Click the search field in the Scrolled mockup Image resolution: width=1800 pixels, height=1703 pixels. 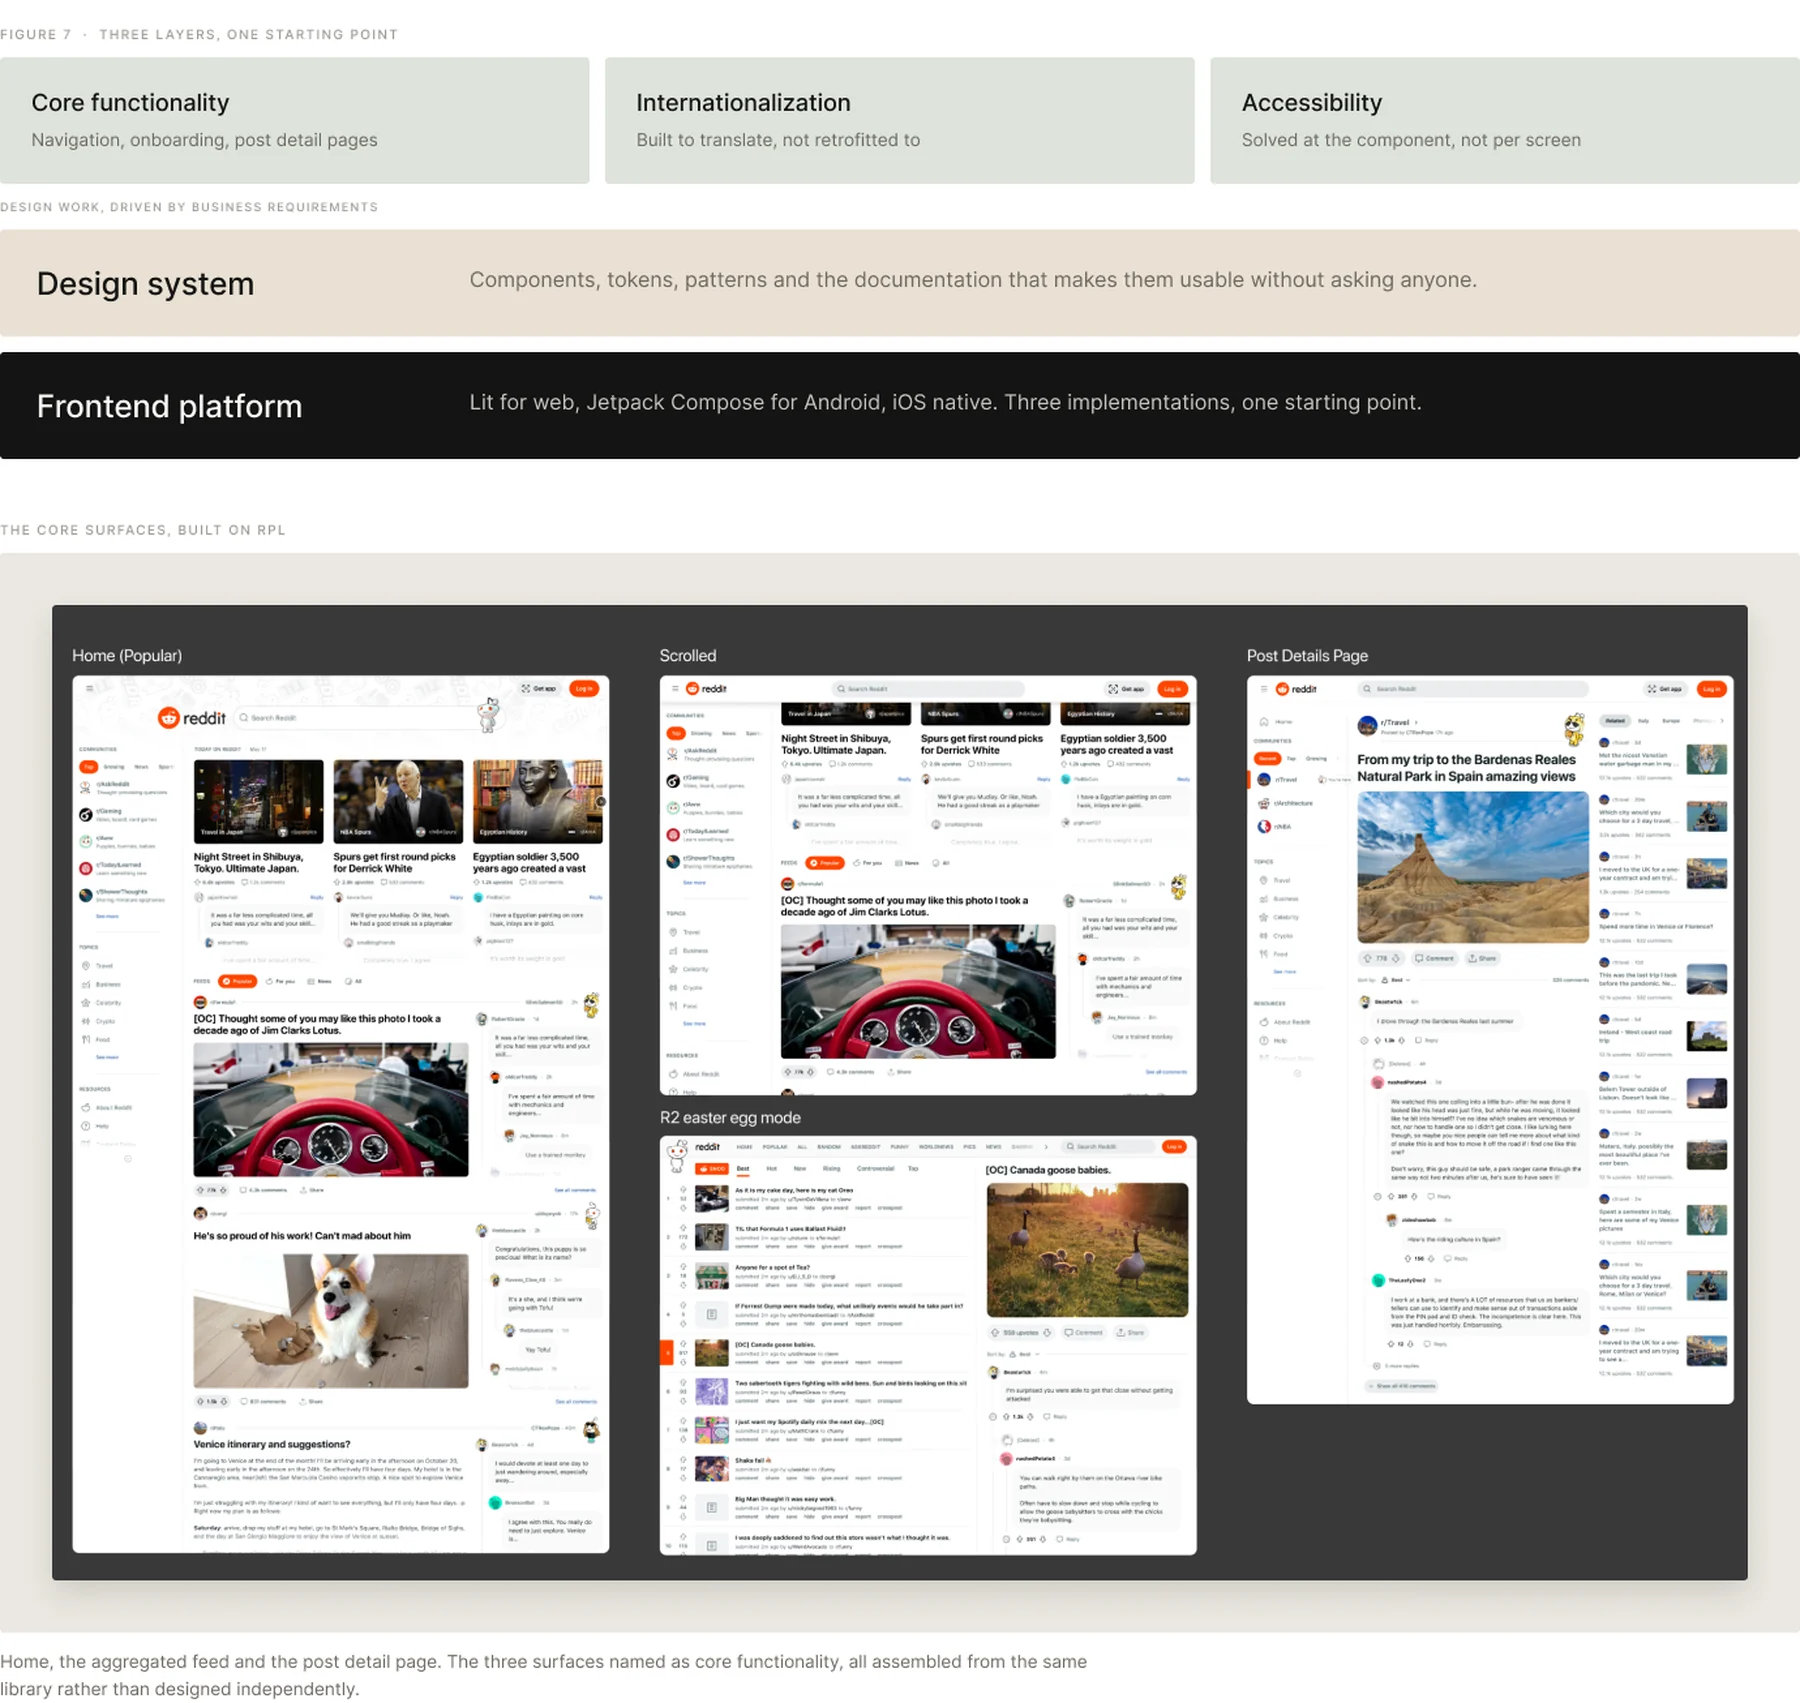(928, 689)
